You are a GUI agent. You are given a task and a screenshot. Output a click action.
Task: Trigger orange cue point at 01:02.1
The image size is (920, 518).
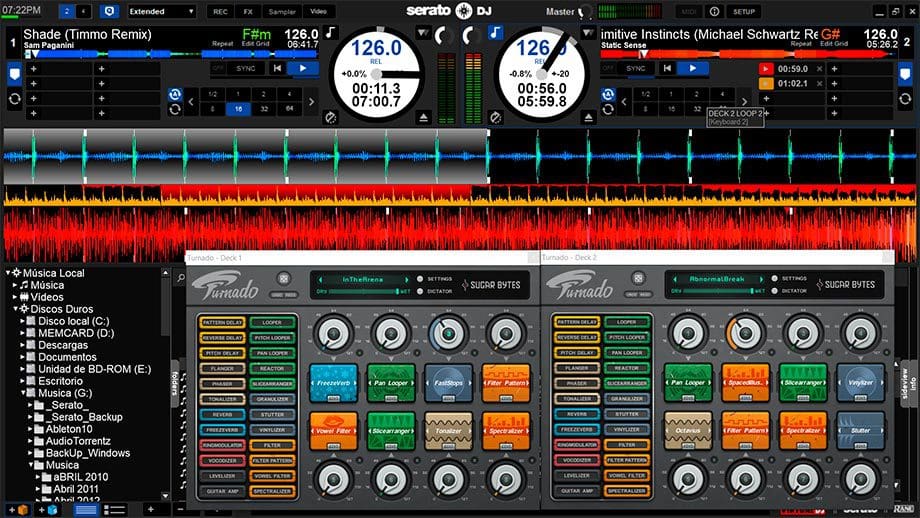765,83
